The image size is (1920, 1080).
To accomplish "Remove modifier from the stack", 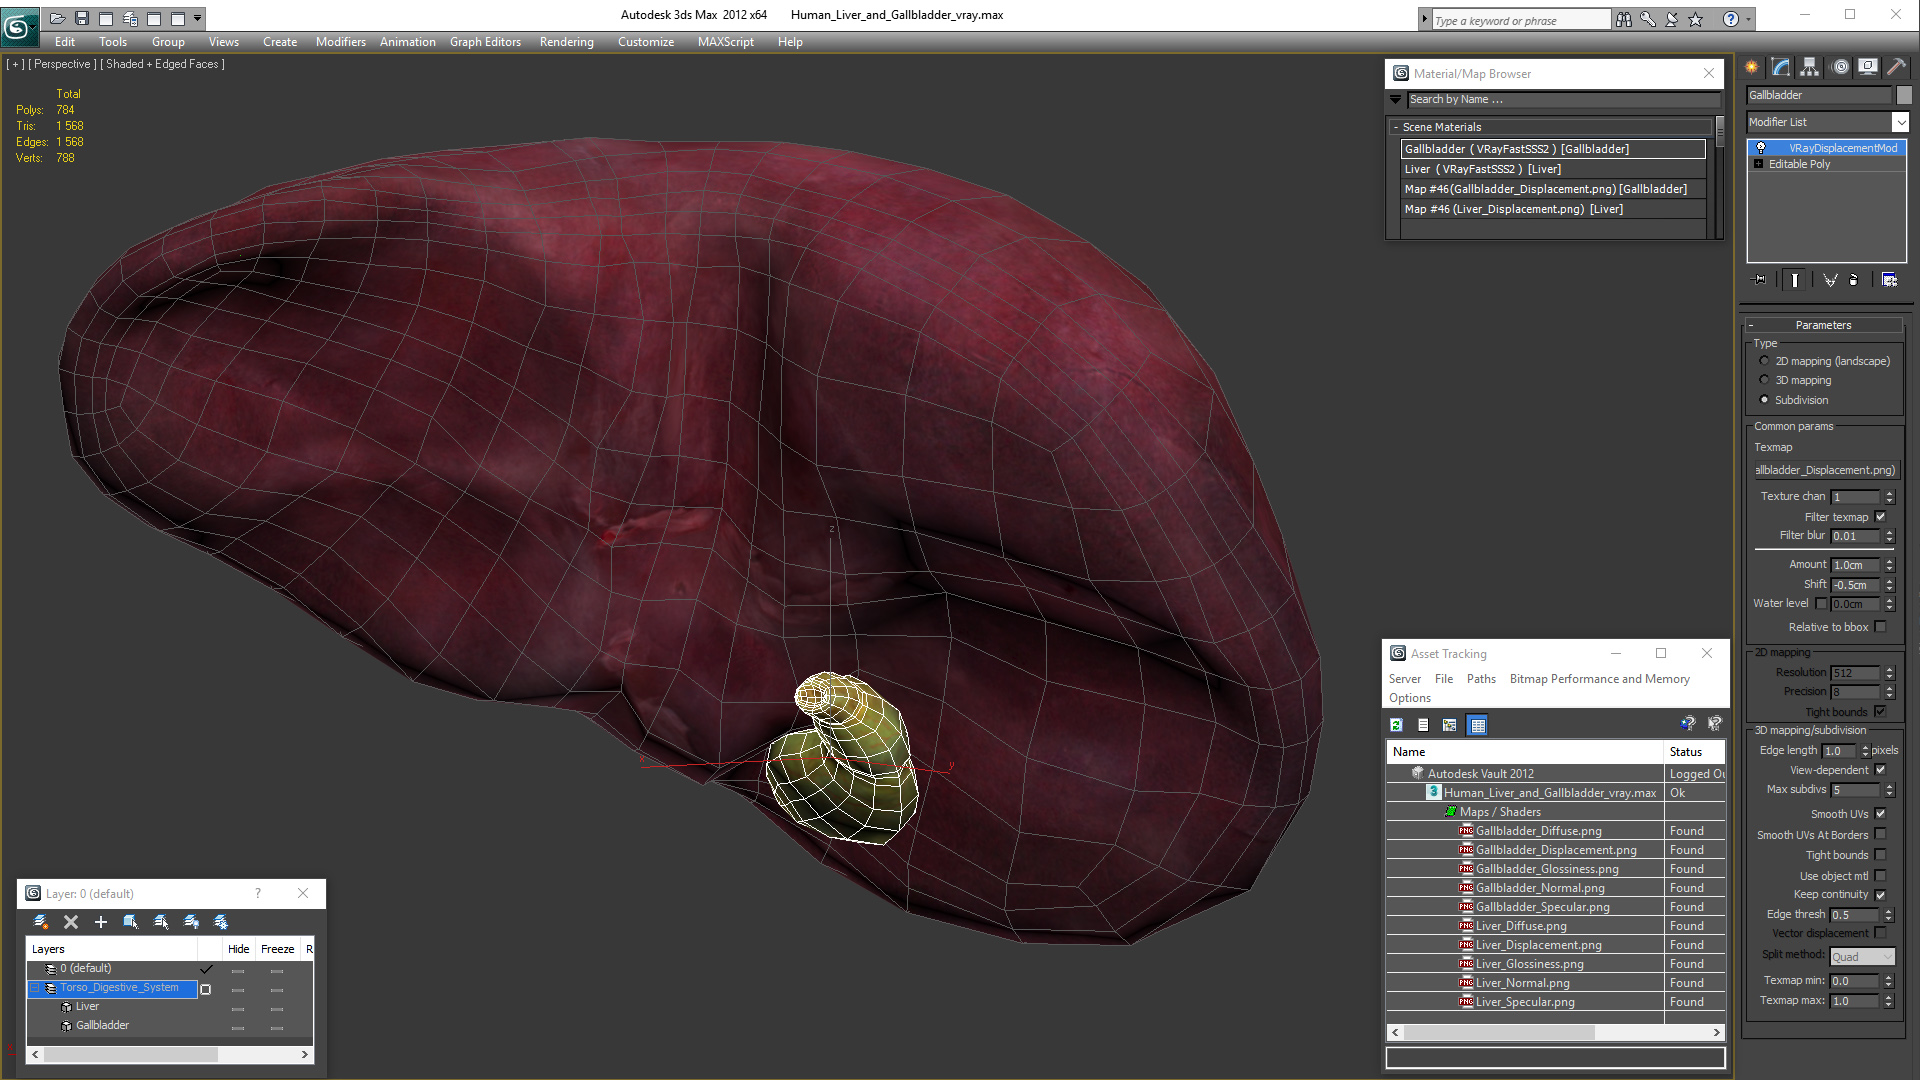I will 1853,280.
